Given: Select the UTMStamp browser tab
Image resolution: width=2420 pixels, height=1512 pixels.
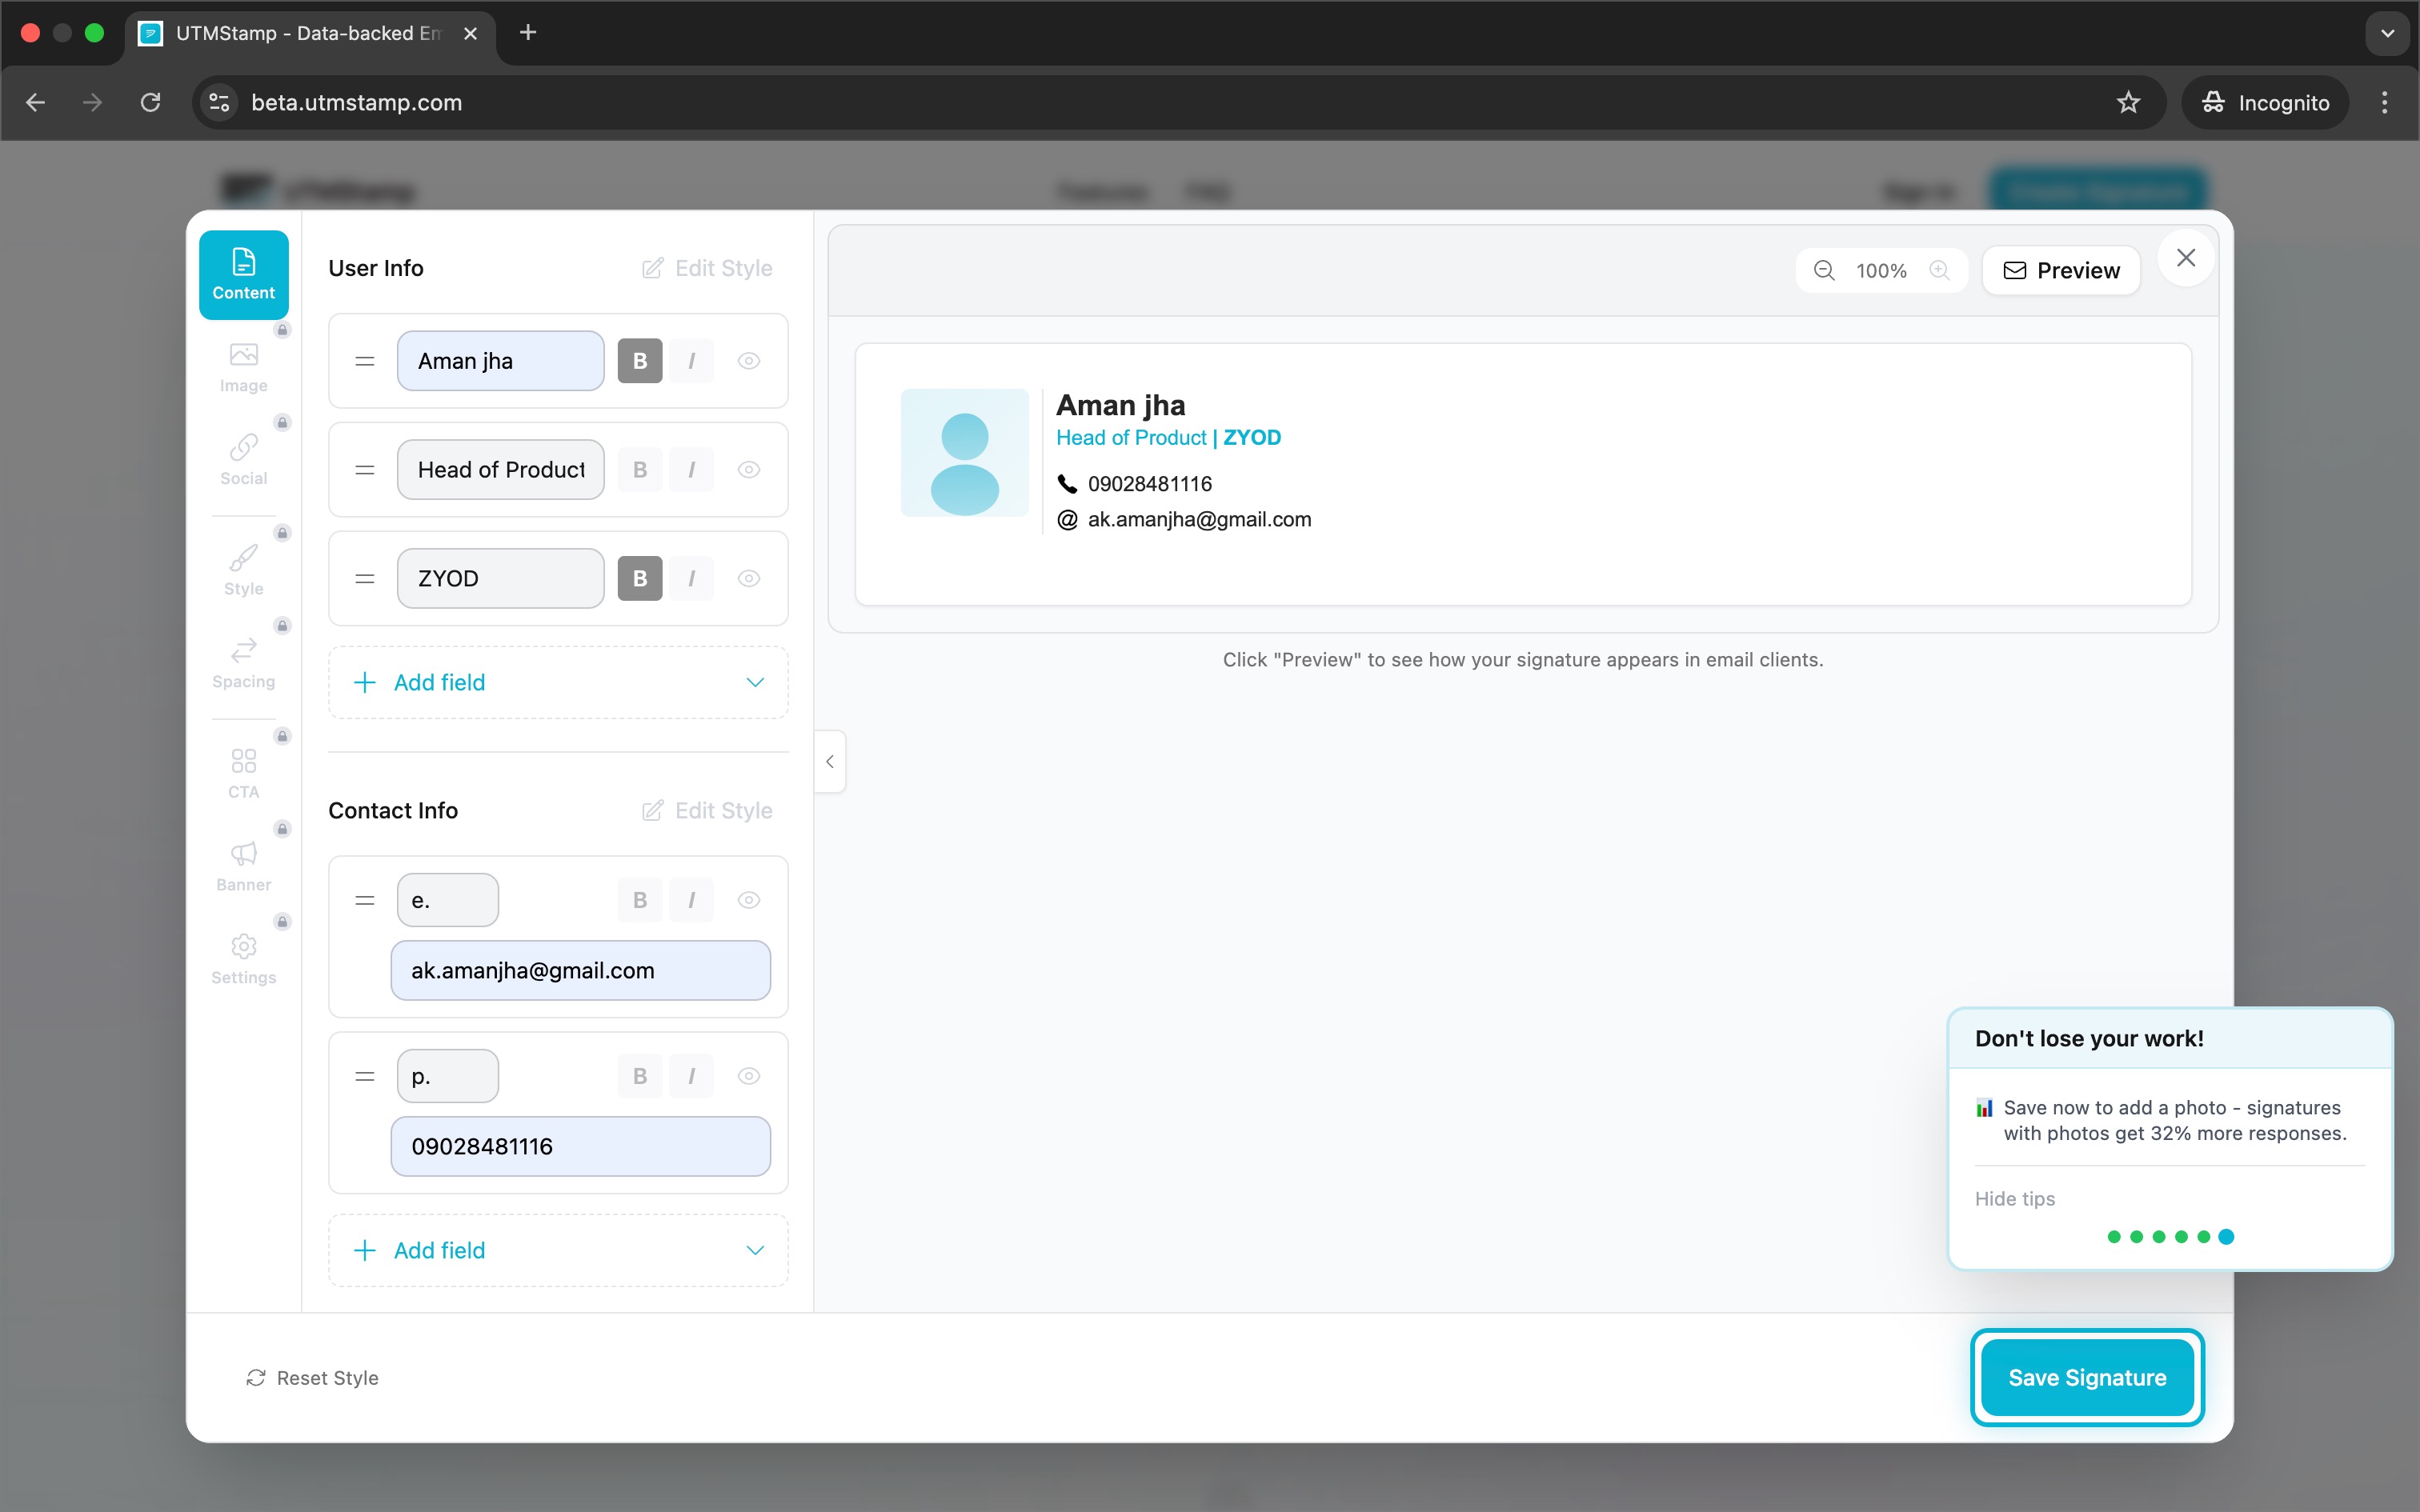Looking at the screenshot, I should pyautogui.click(x=300, y=32).
